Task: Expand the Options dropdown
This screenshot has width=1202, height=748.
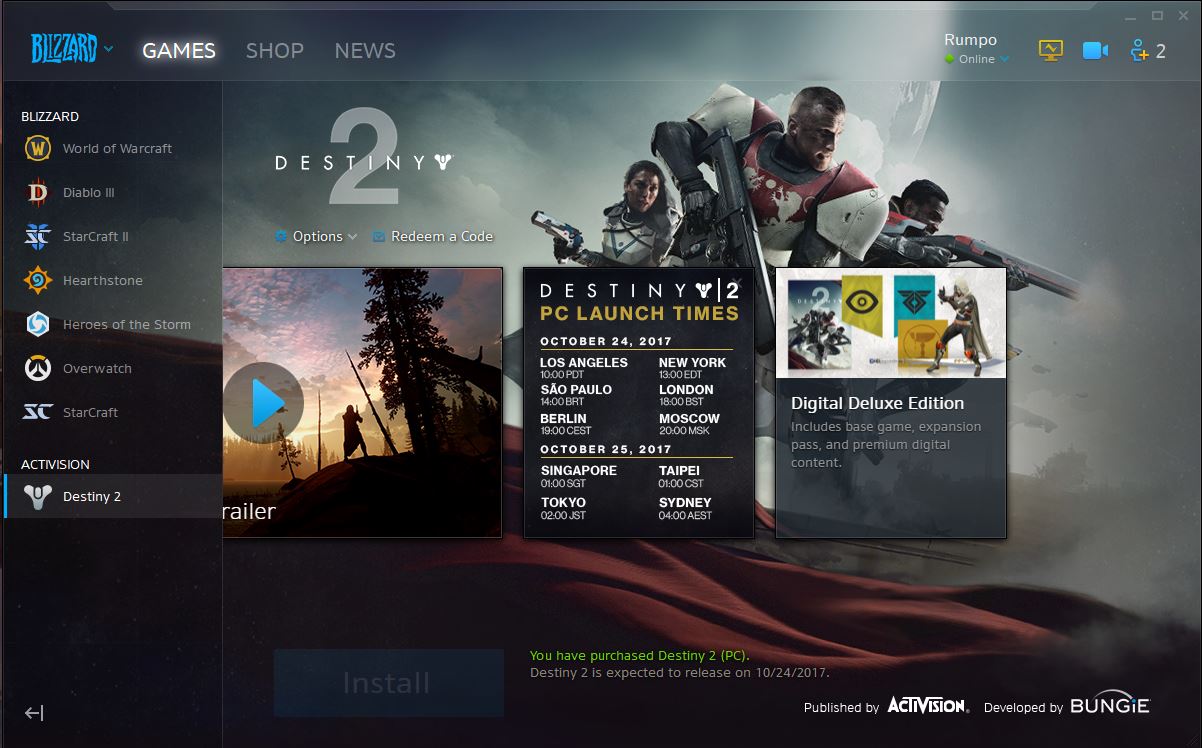Action: [317, 236]
